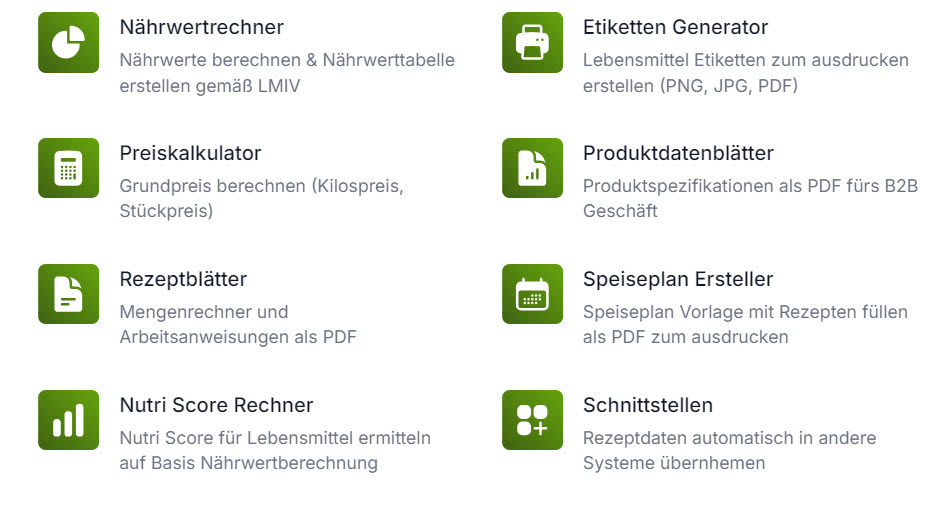Click the Schnittstellen apps-plus icon

tap(532, 420)
